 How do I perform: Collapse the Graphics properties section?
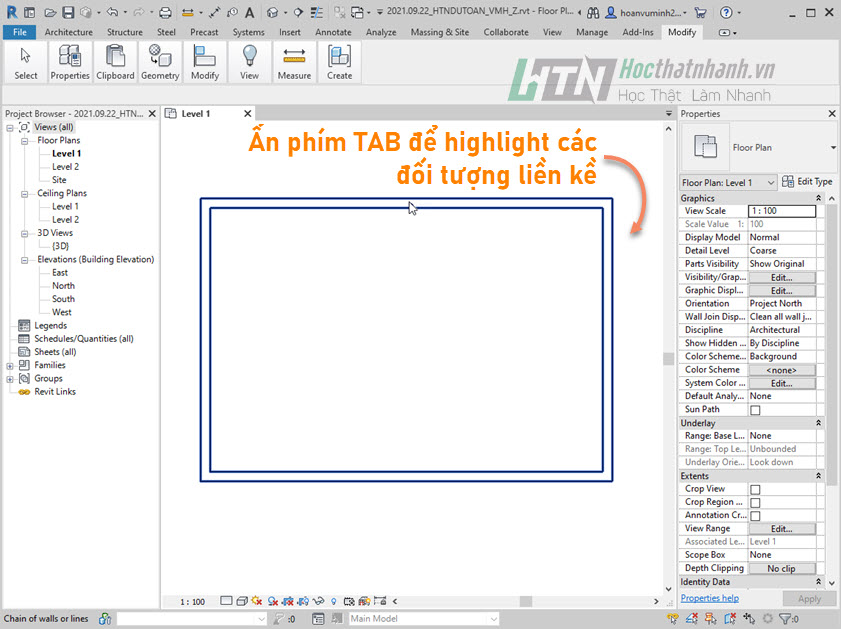(818, 198)
